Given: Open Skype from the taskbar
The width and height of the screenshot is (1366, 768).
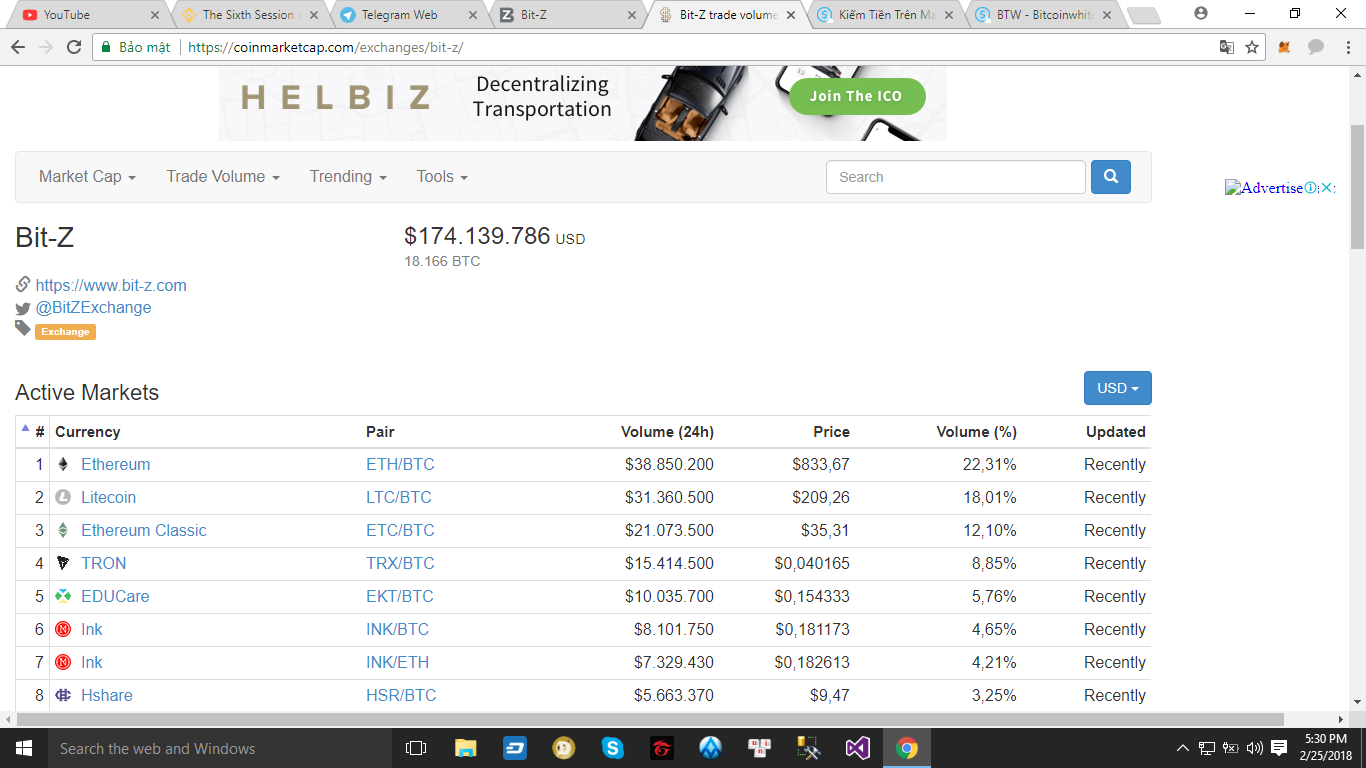Looking at the screenshot, I should tap(613, 748).
